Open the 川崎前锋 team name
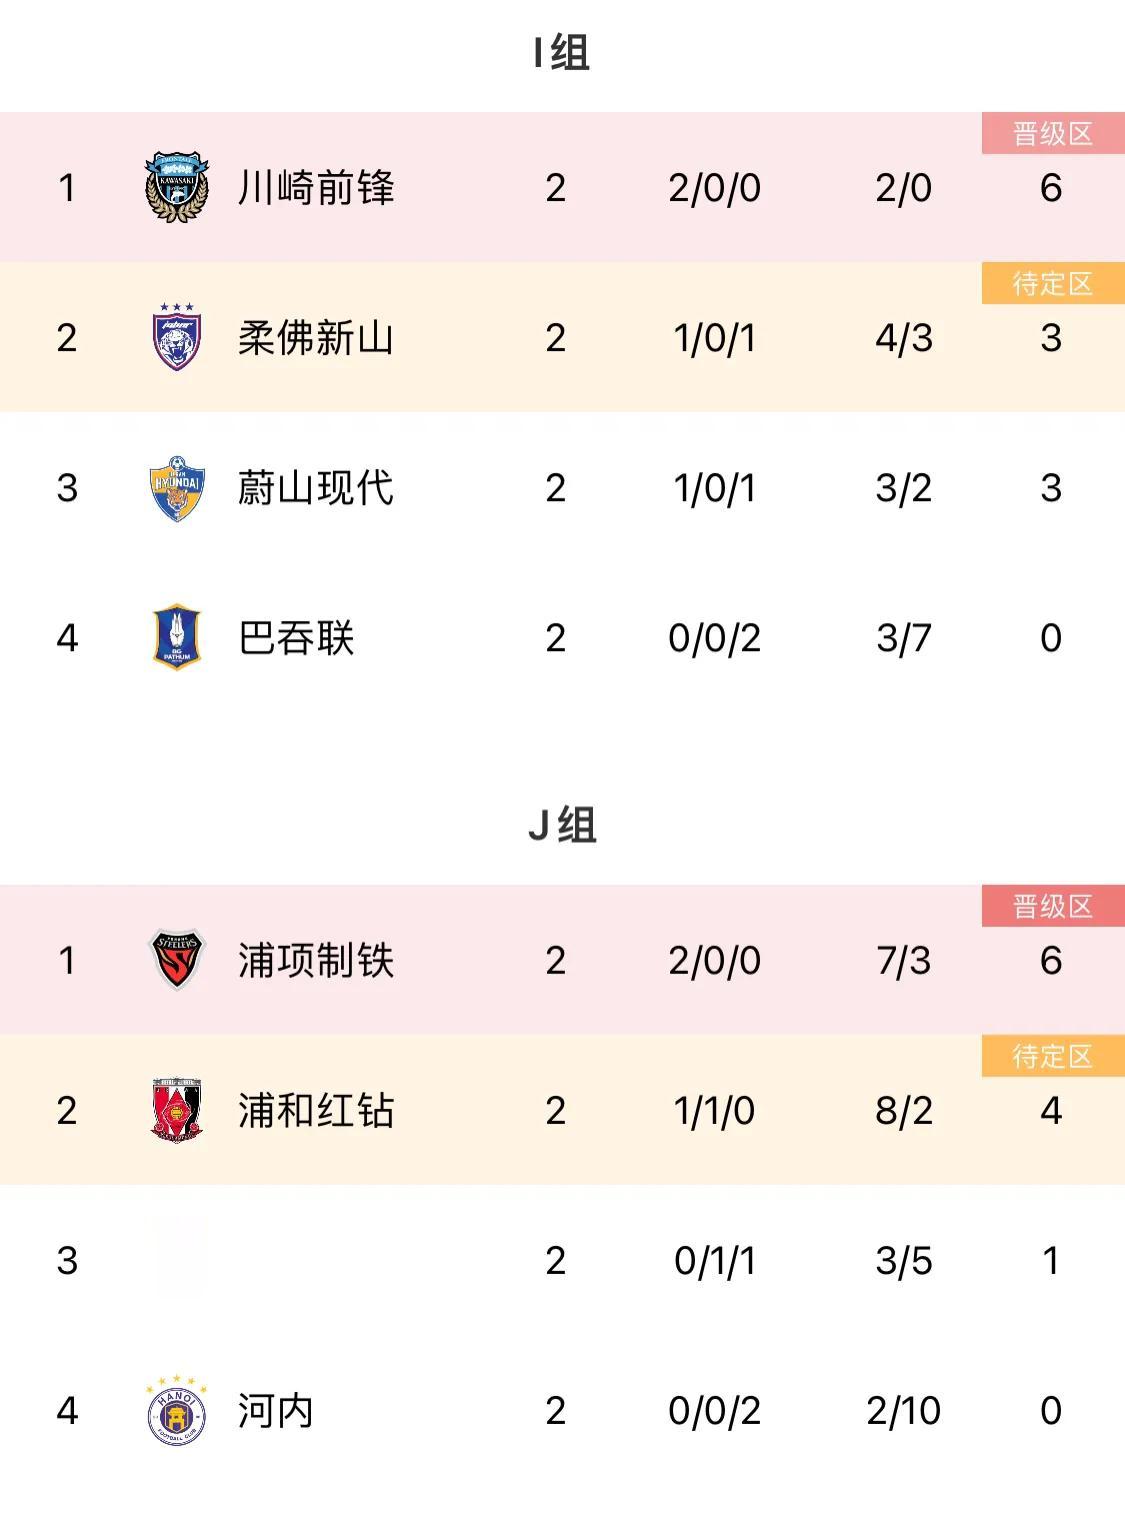1125x1522 pixels. click(316, 188)
